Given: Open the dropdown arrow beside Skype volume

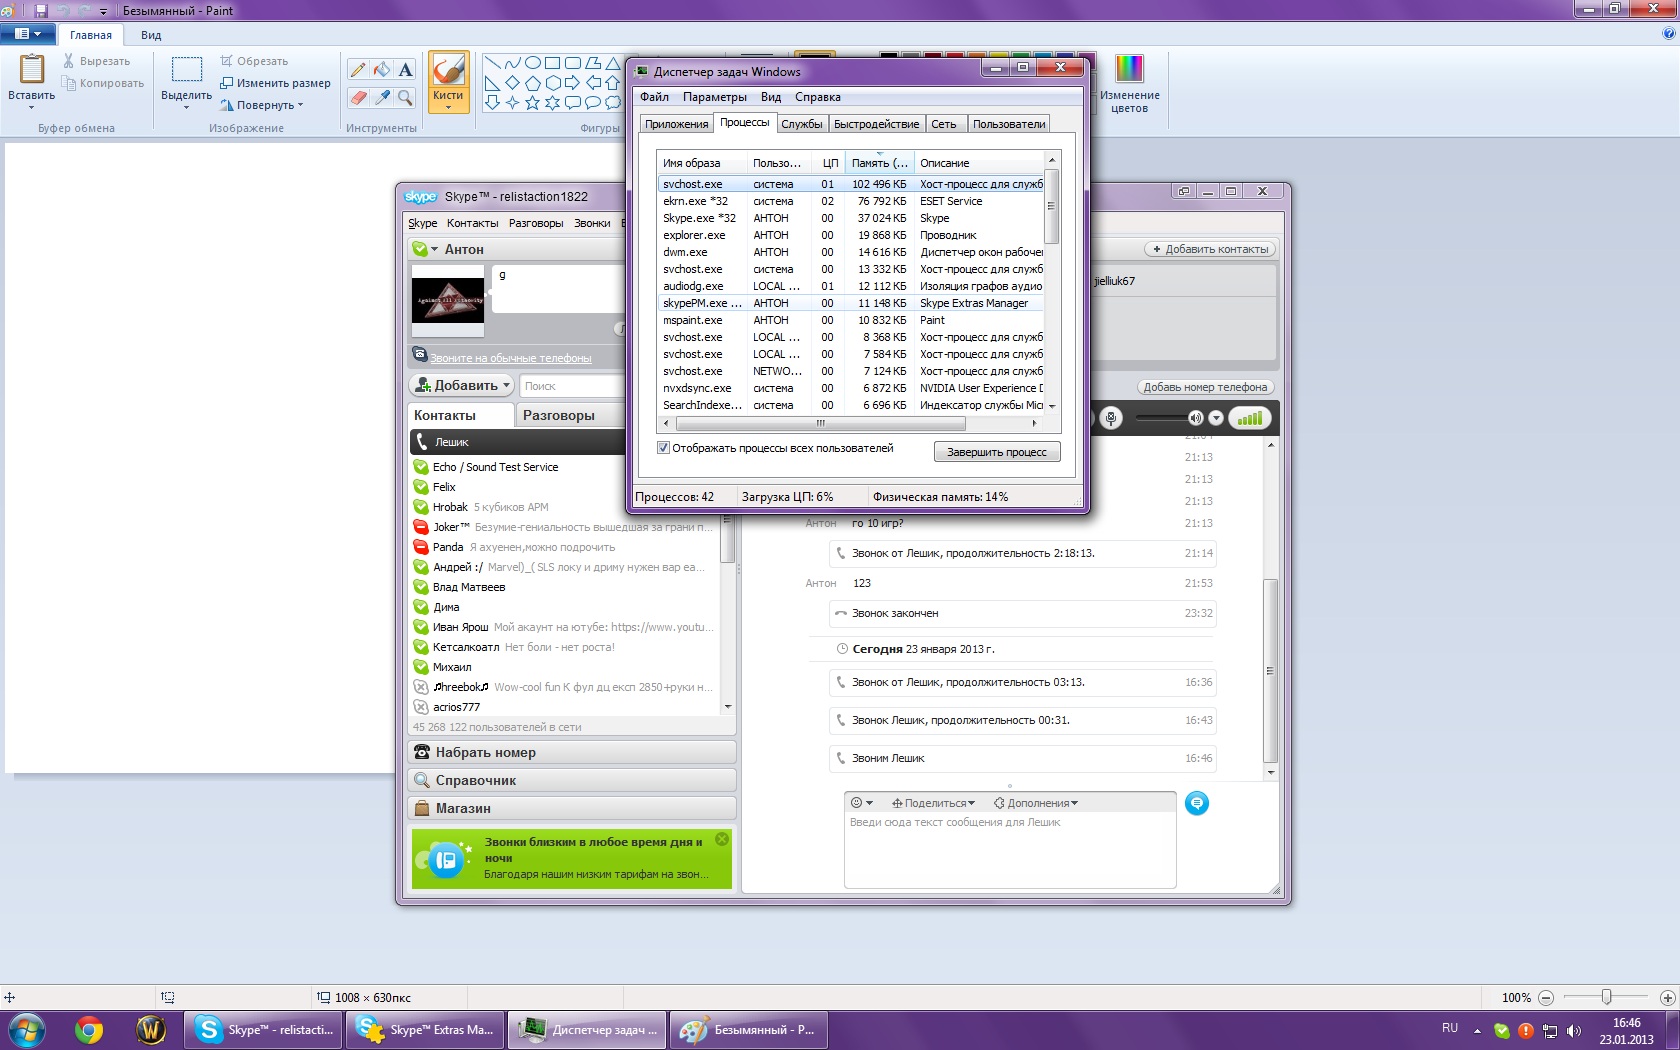Looking at the screenshot, I should 1216,418.
